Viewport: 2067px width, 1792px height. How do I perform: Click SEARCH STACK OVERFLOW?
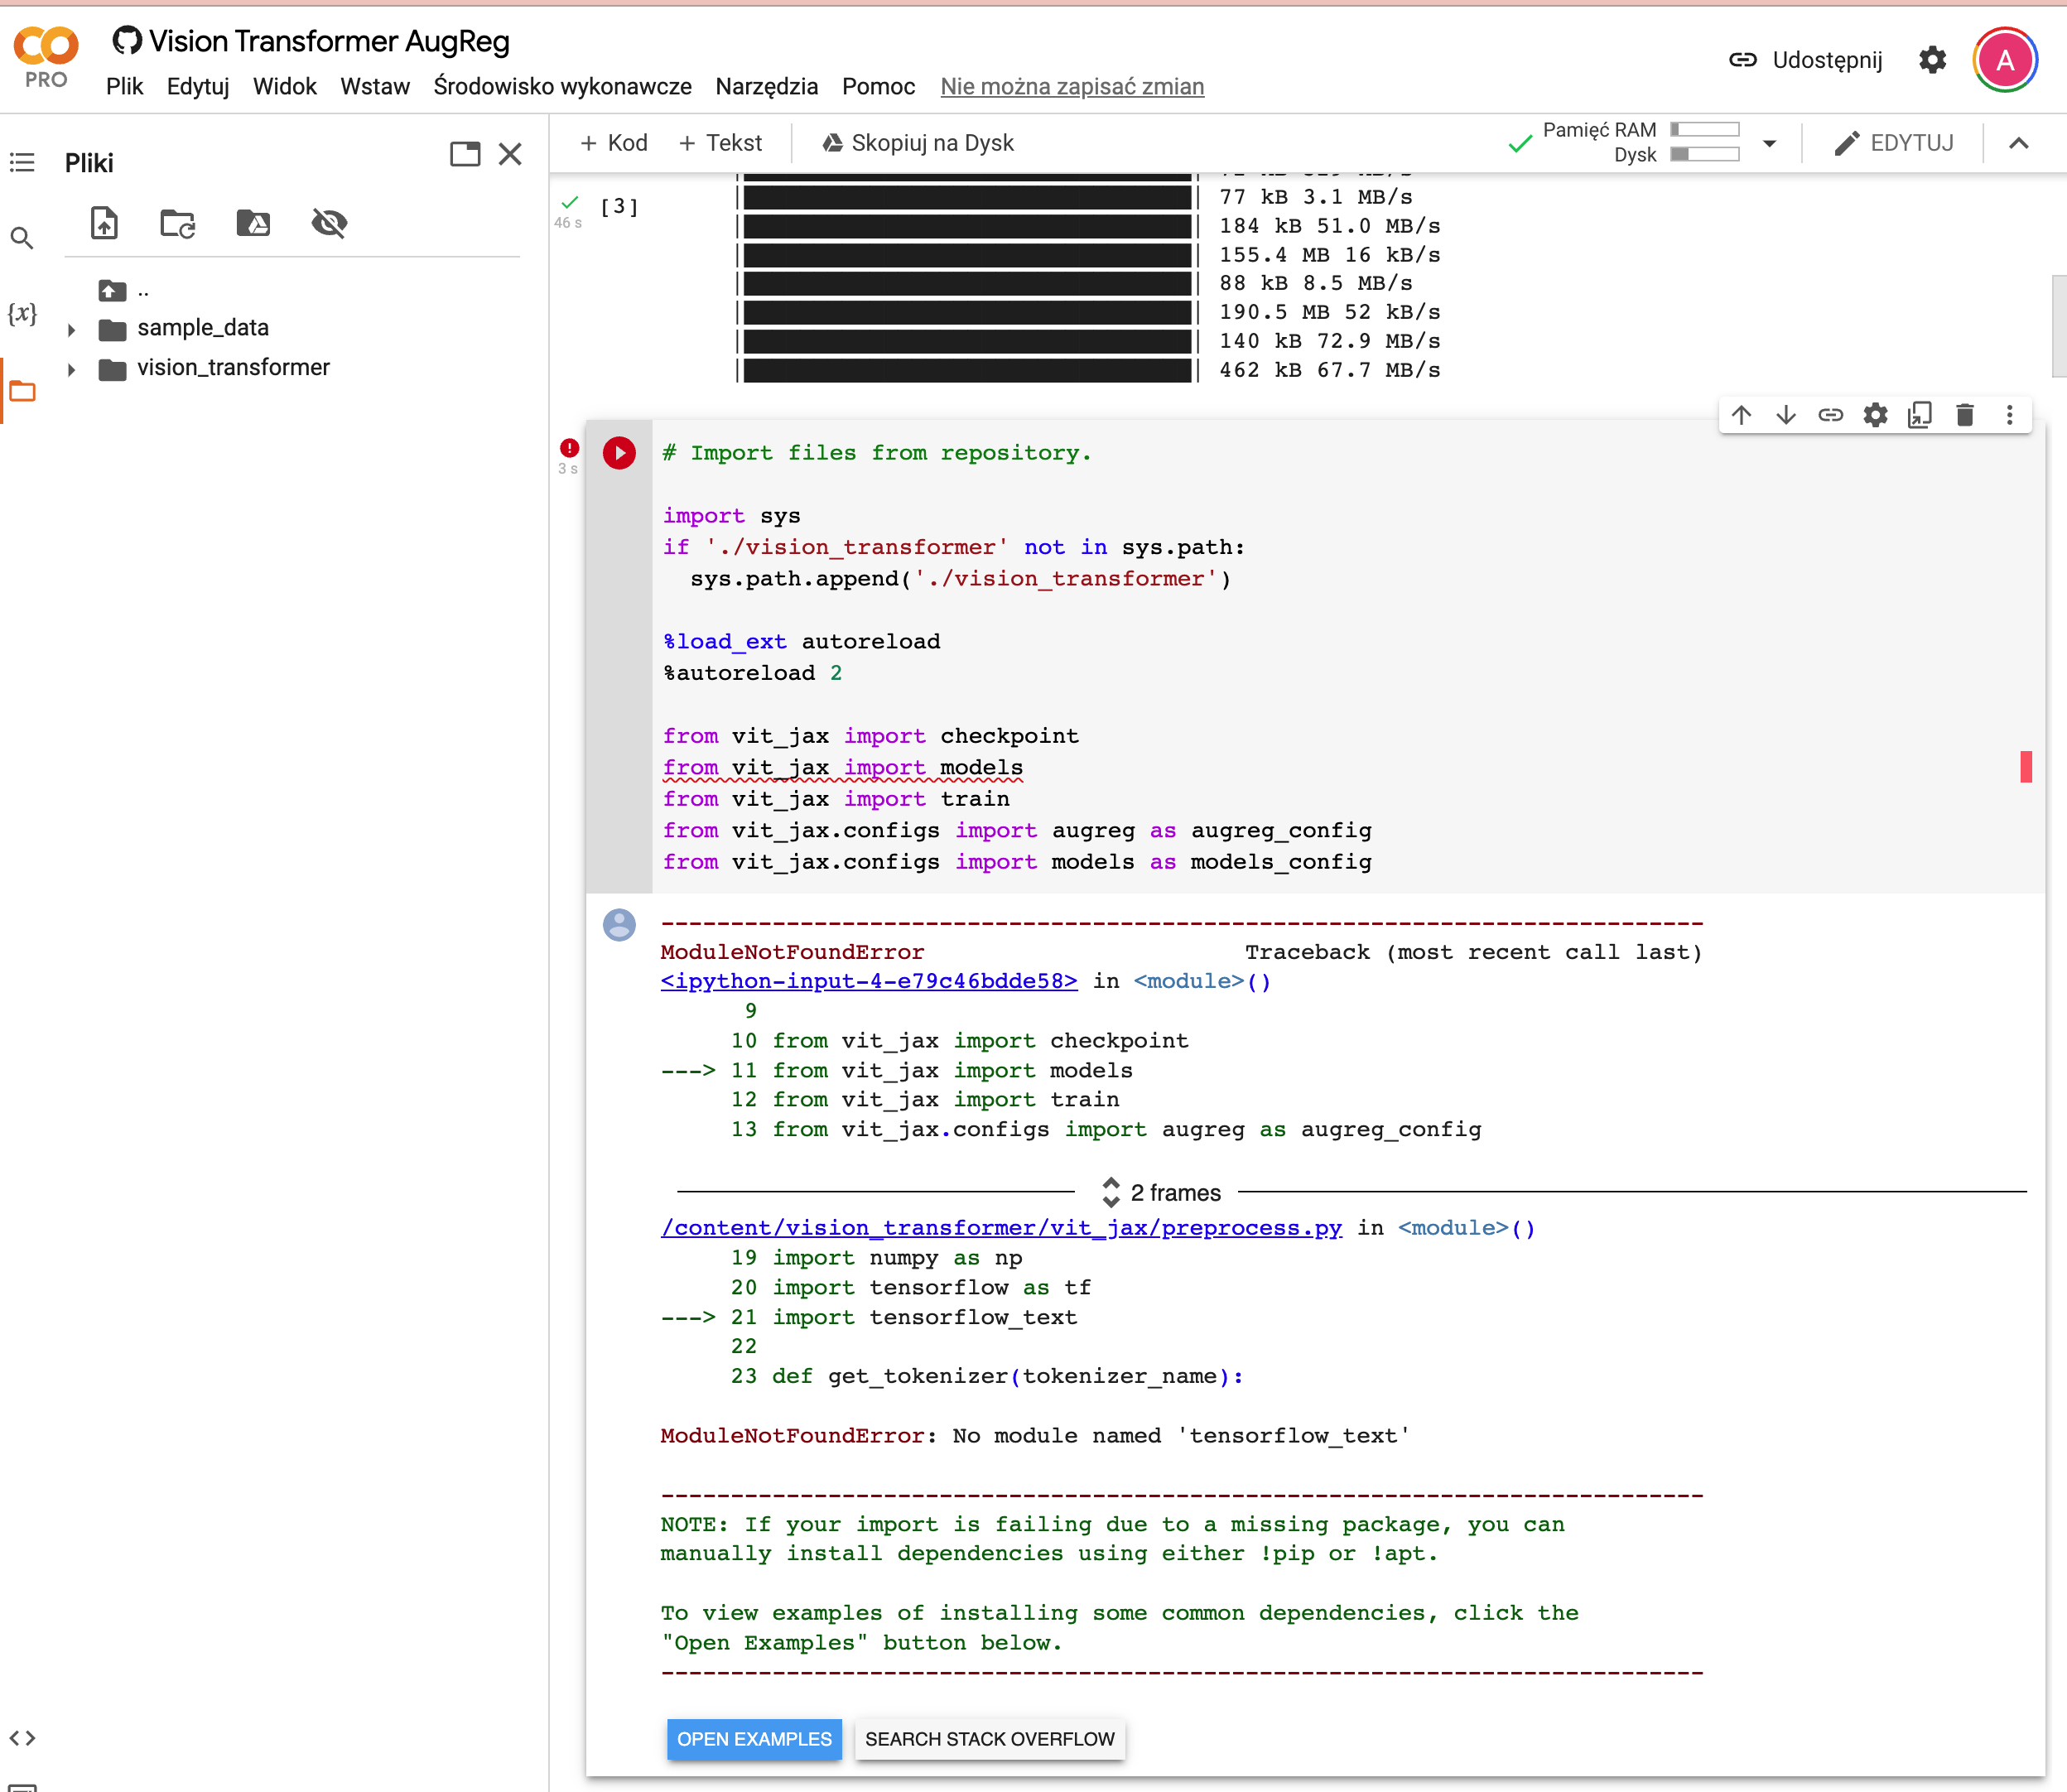pos(990,1739)
